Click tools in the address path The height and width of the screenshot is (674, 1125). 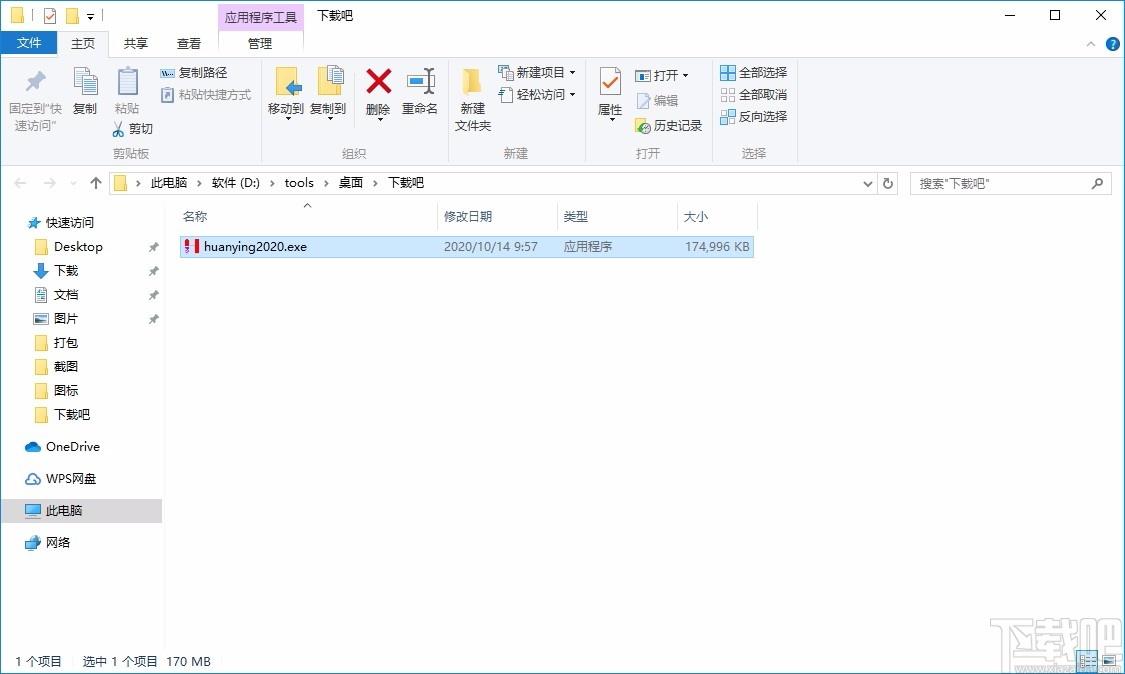(x=299, y=183)
